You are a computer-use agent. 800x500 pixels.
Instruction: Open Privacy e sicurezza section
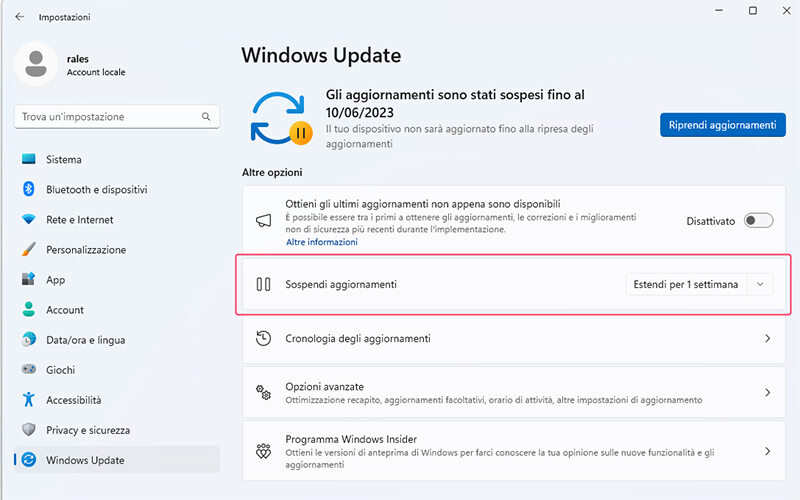coord(117,430)
